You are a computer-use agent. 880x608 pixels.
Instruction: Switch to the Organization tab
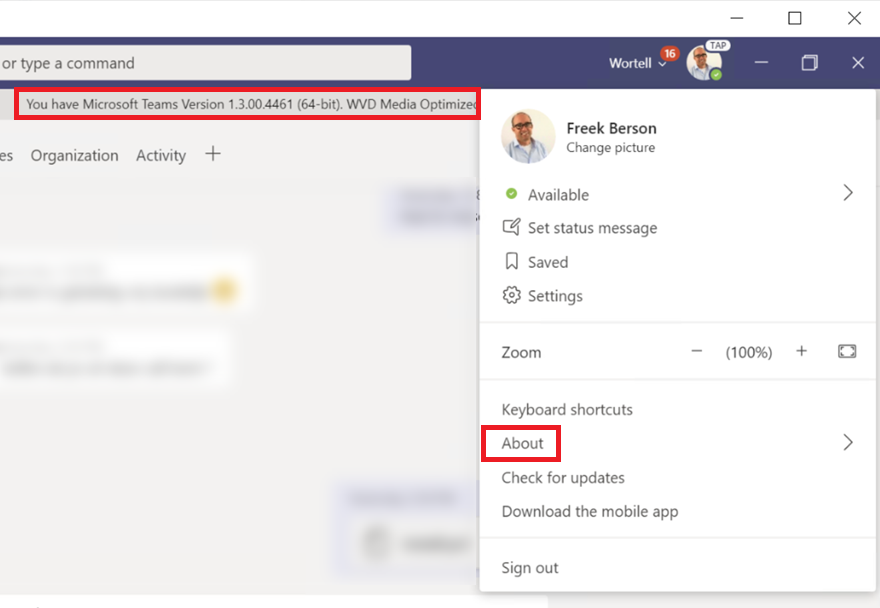pyautogui.click(x=75, y=156)
